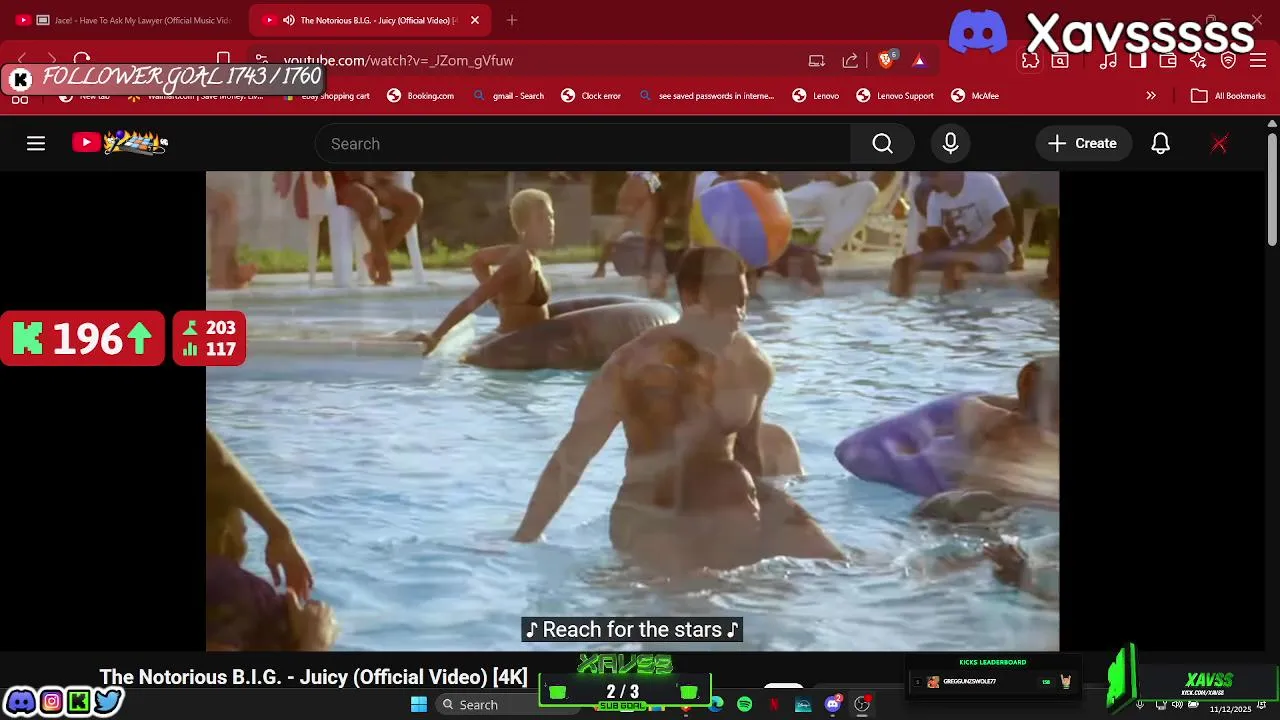Open the eBay shopping cart bookmark

tap(327, 96)
